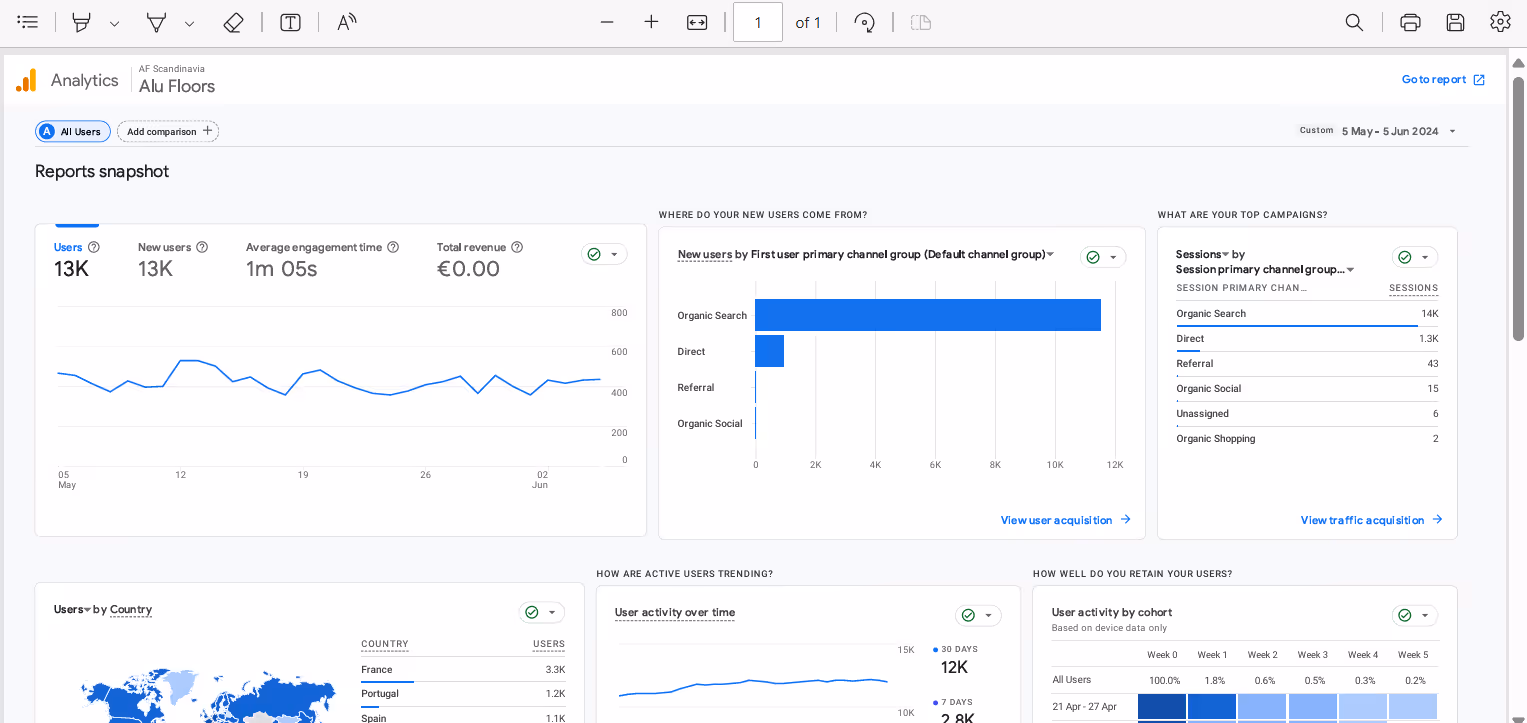The image size is (1527, 723).
Task: Click the Referral sessions row
Action: [x=1307, y=364]
